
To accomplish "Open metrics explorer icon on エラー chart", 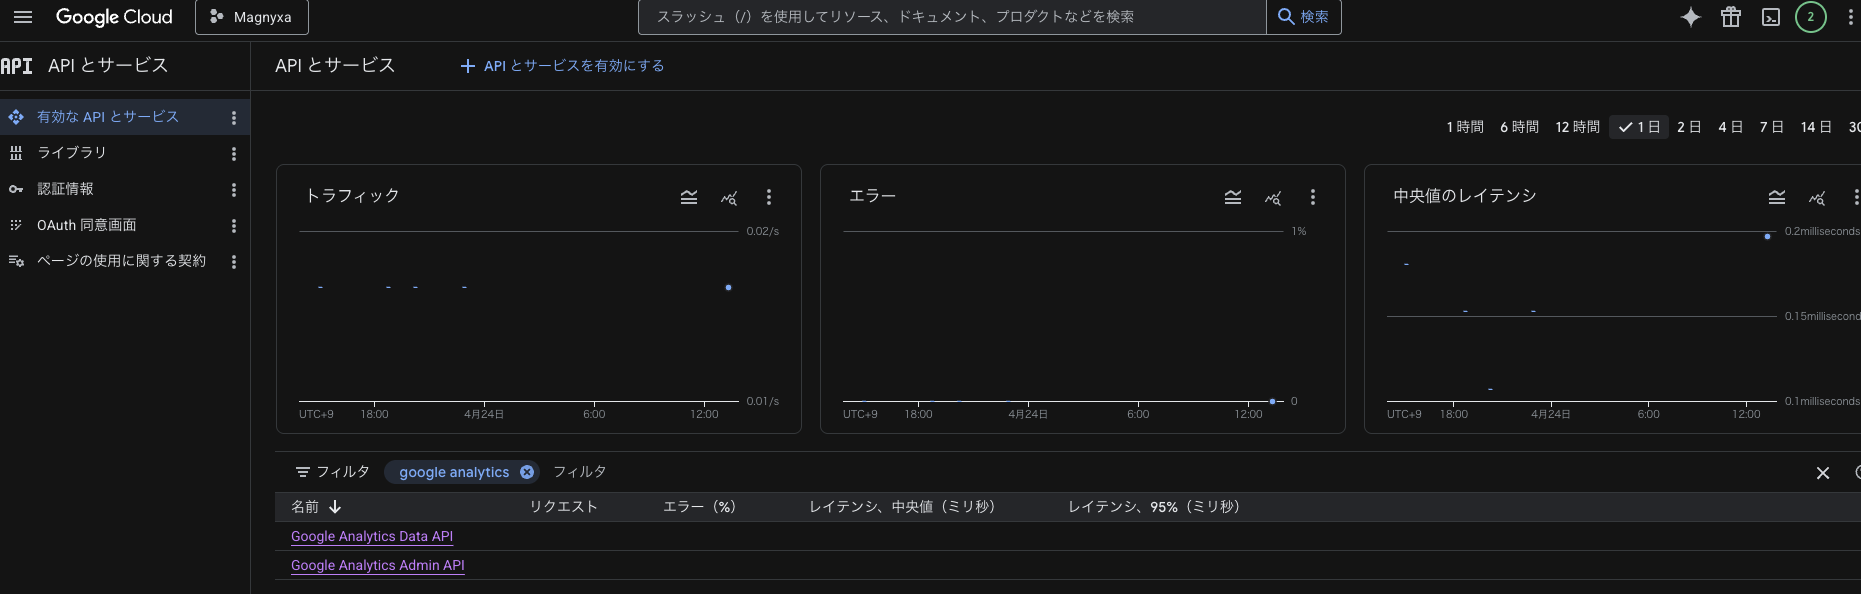I will [x=1273, y=198].
